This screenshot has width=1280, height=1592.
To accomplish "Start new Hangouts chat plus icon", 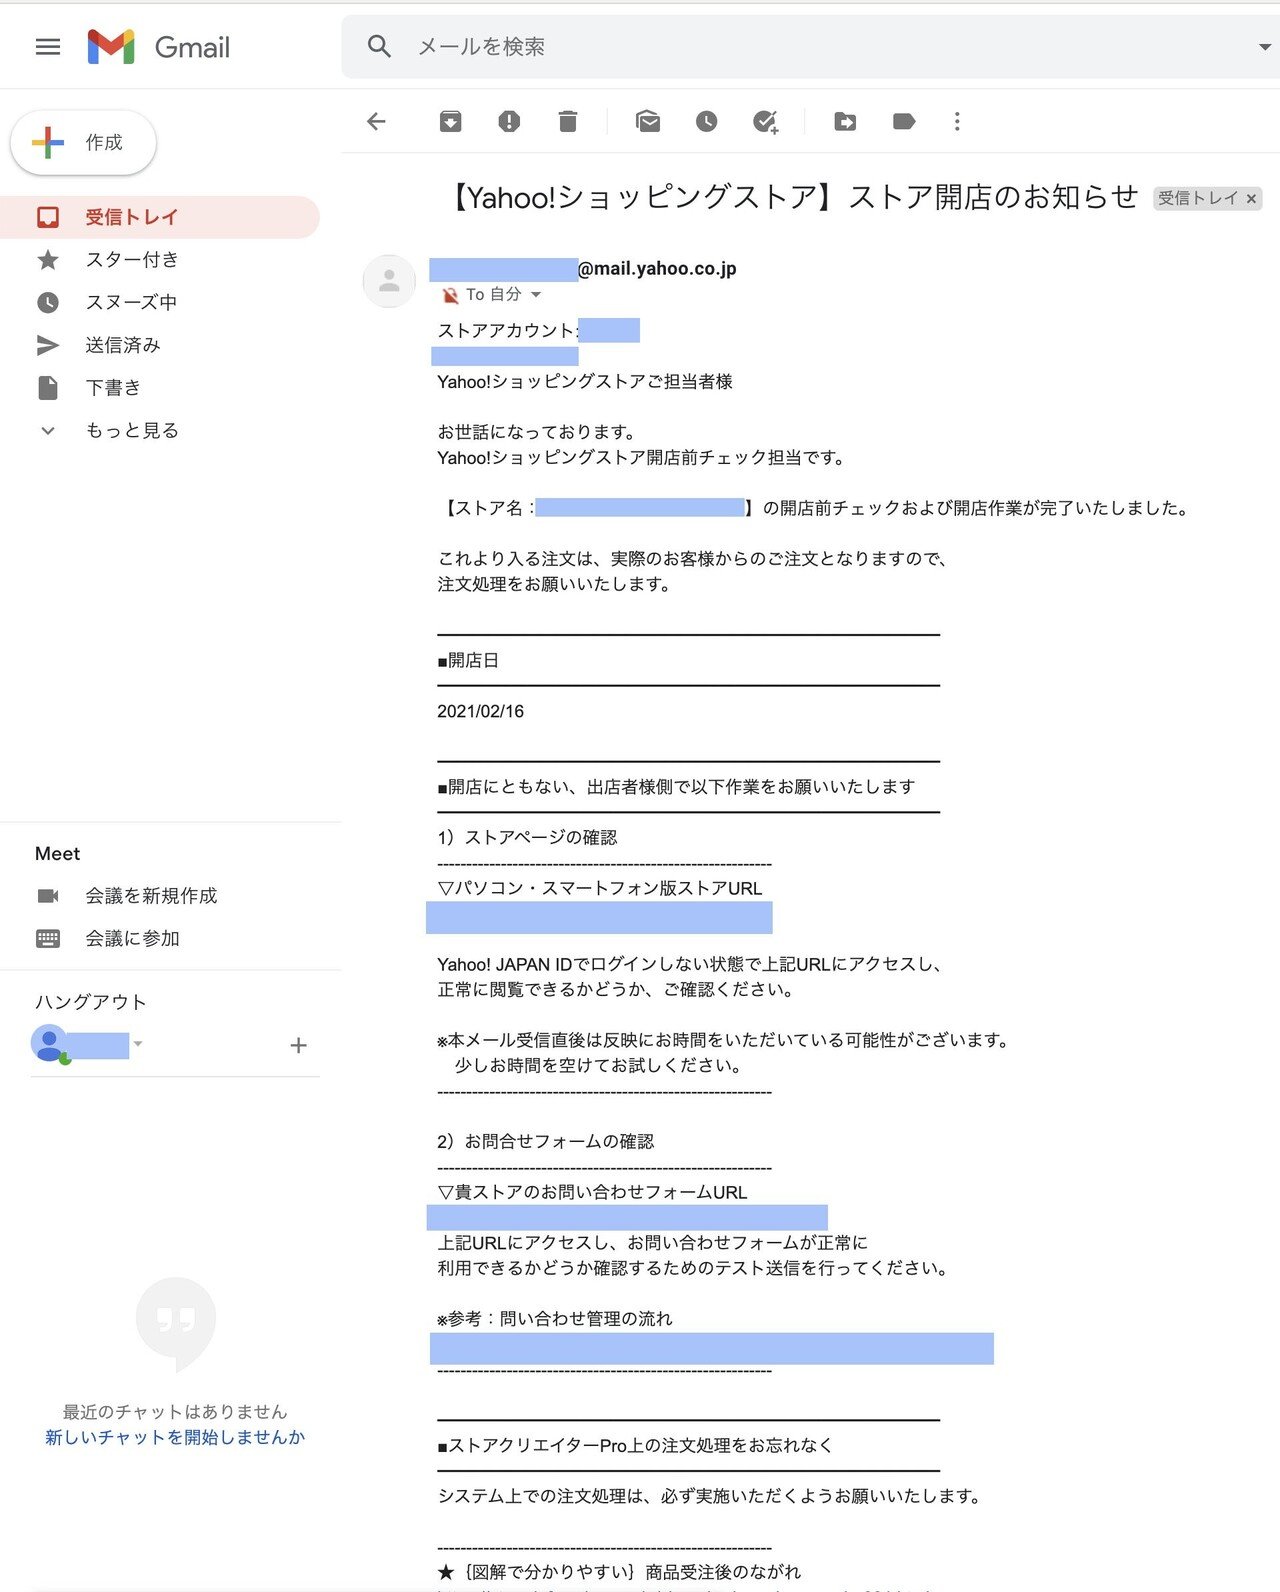I will tap(298, 1046).
